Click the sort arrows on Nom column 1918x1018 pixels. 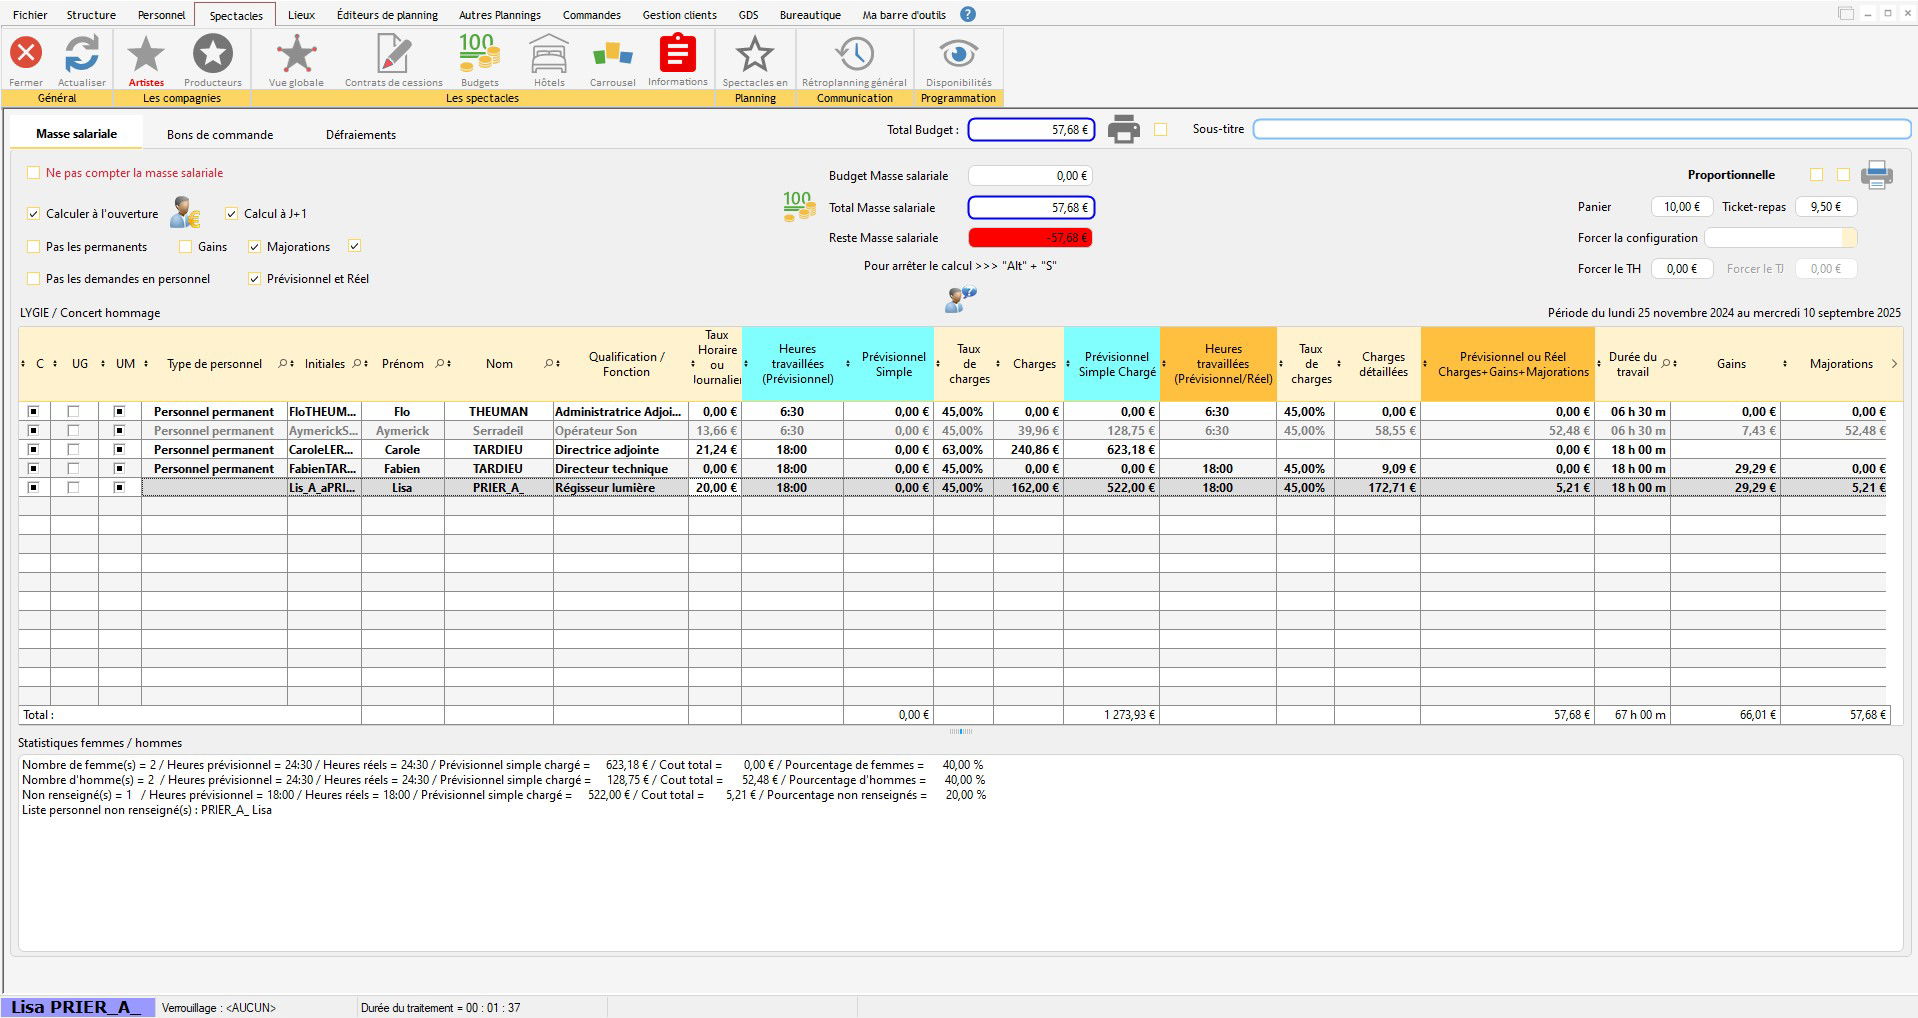point(557,364)
